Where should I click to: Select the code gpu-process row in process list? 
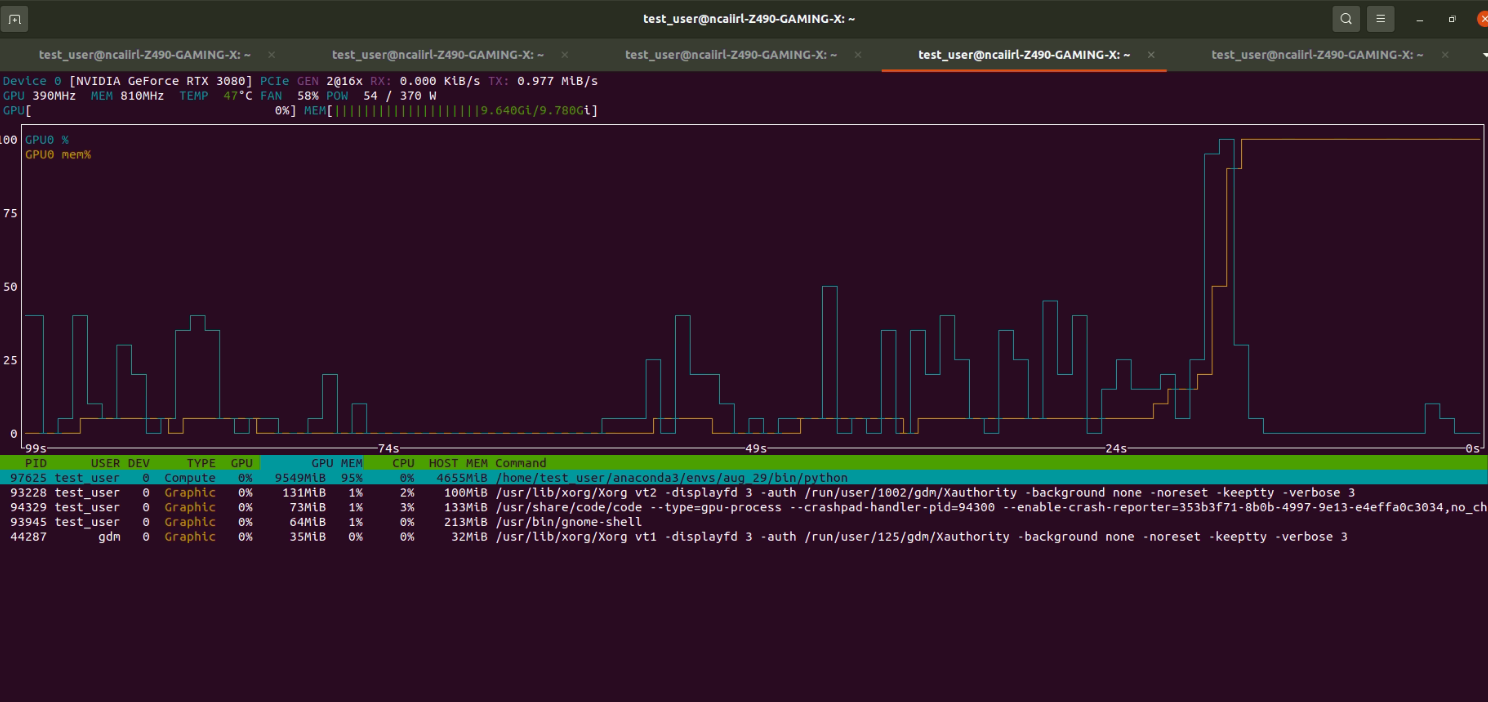[x=400, y=506]
